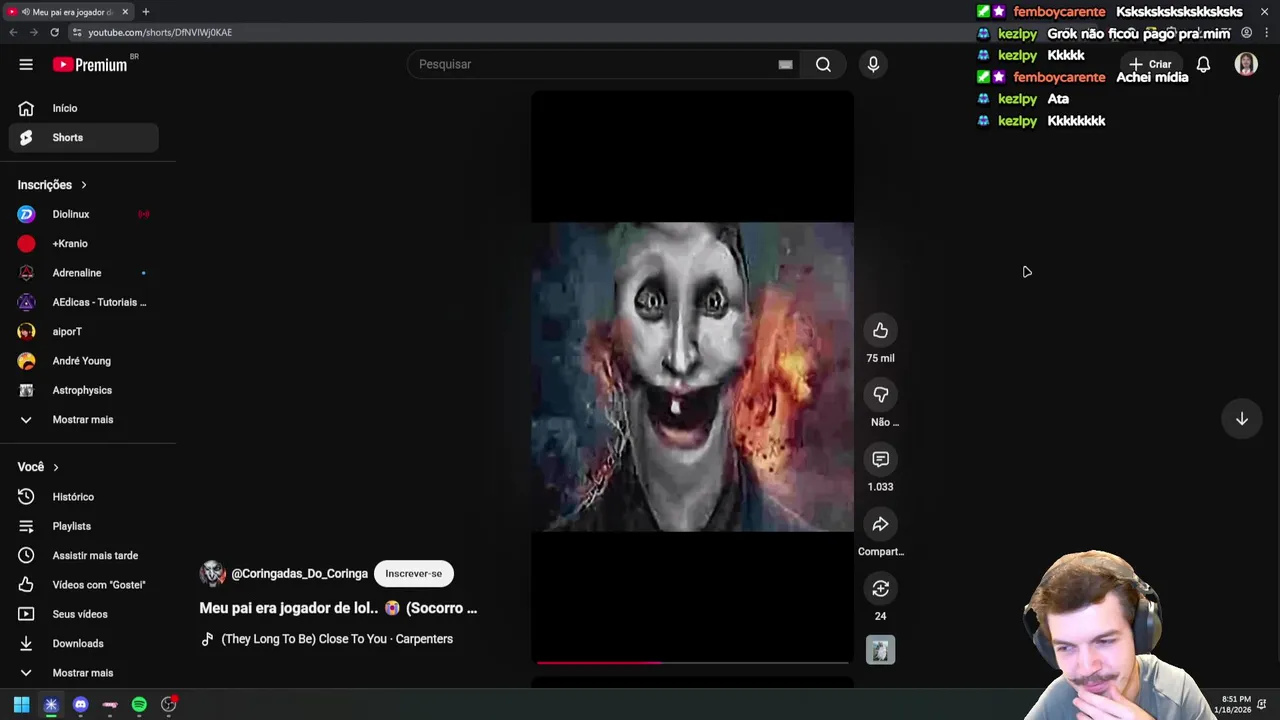Open the account avatar menu
Screen dimensions: 1280x720
click(1245, 64)
